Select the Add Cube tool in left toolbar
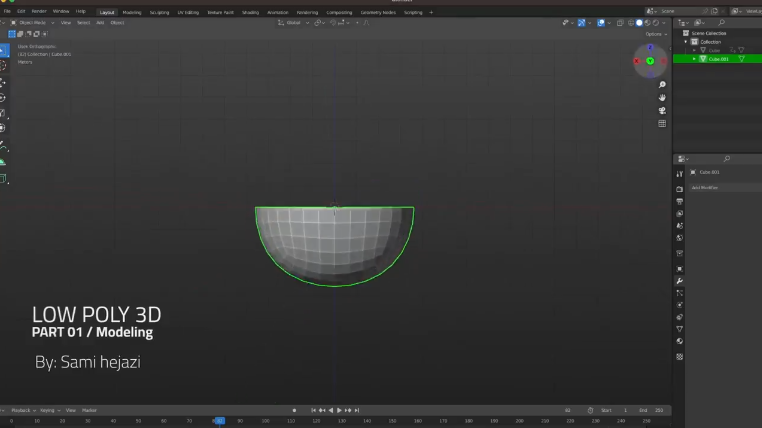762x428 pixels. pos(3,179)
